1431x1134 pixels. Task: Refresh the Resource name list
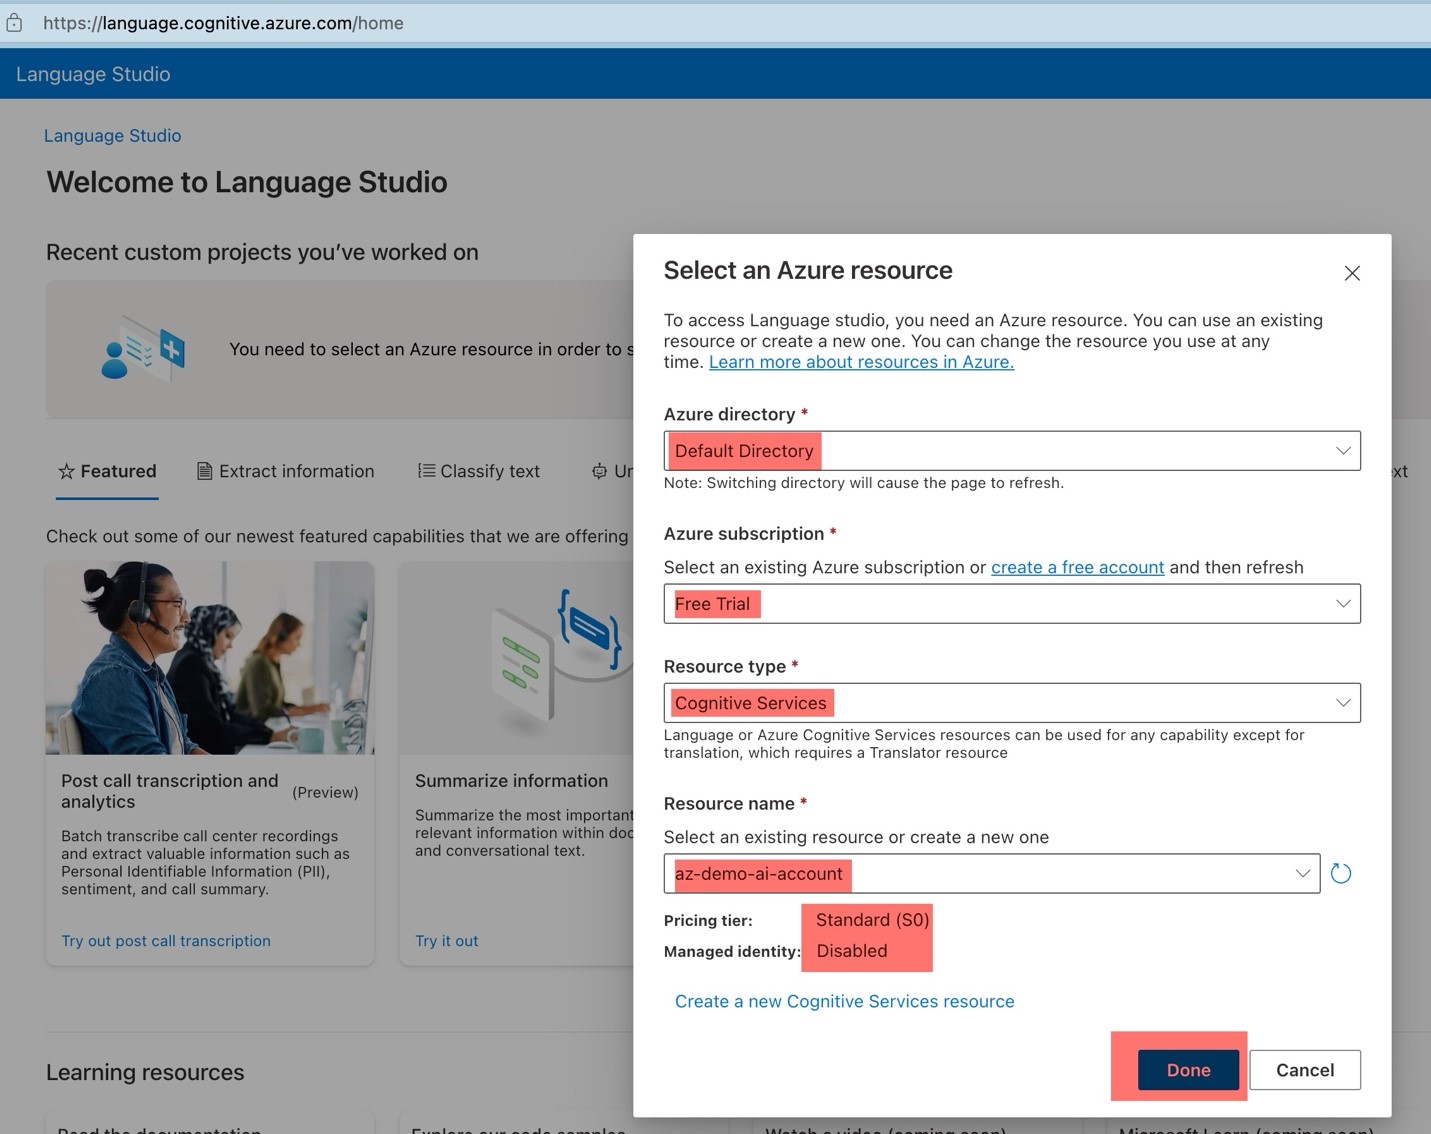pyautogui.click(x=1341, y=872)
